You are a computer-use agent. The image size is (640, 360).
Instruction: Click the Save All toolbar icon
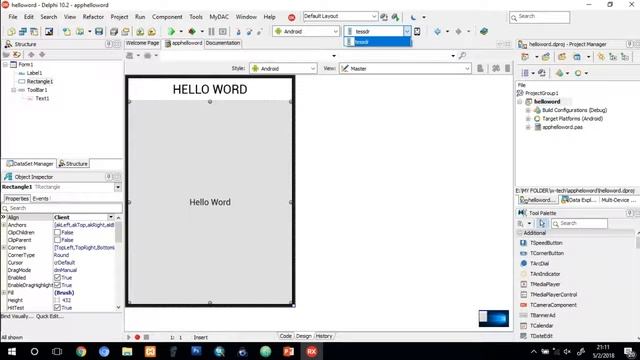114,31
